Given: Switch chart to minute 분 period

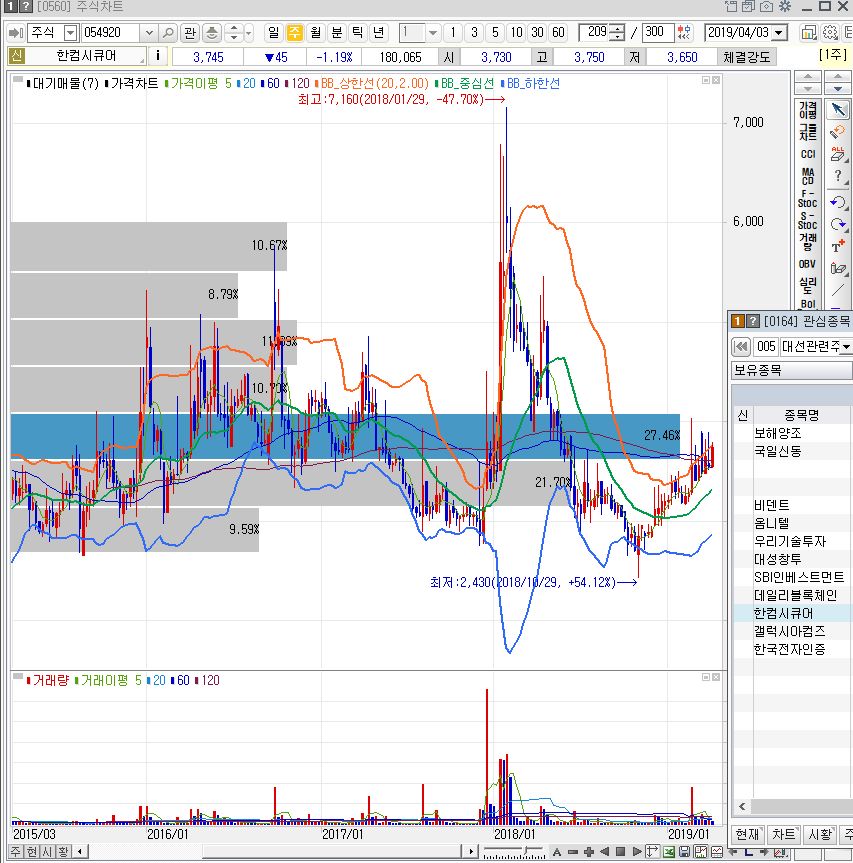Looking at the screenshot, I should [x=337, y=33].
